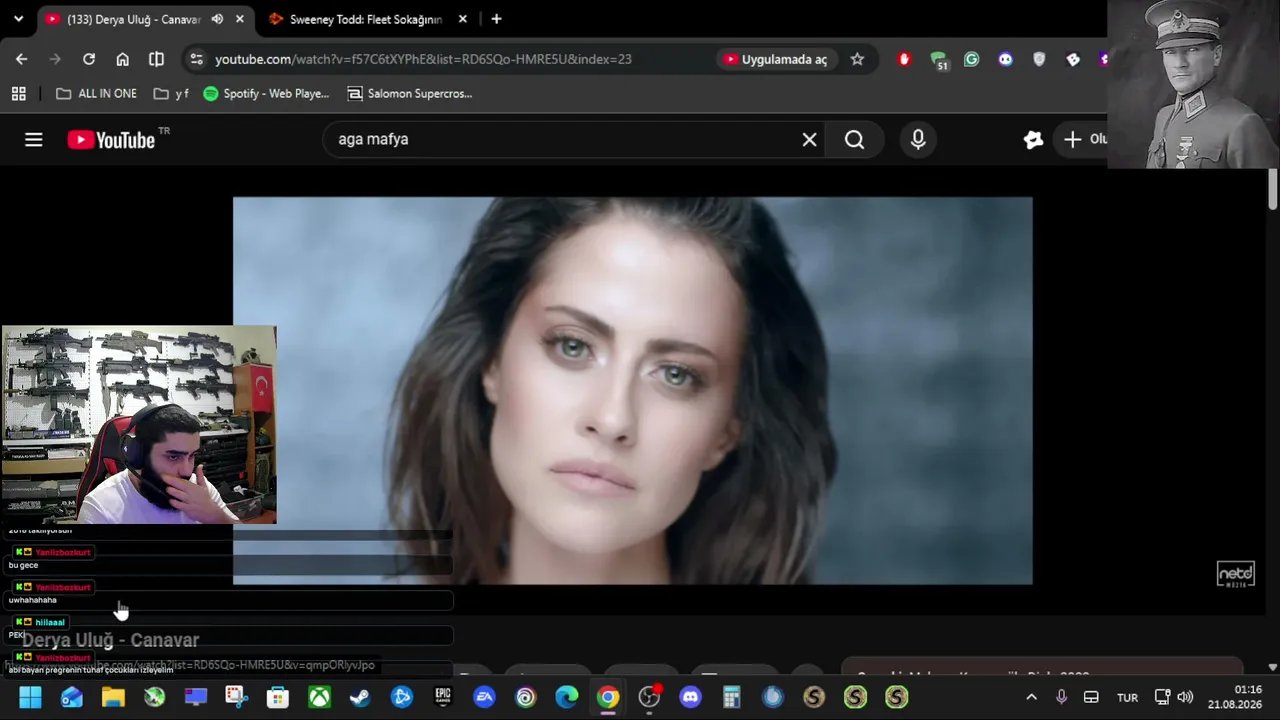This screenshot has height=720, width=1280.
Task: Open Microsoft Edge from taskbar
Action: pyautogui.click(x=567, y=697)
